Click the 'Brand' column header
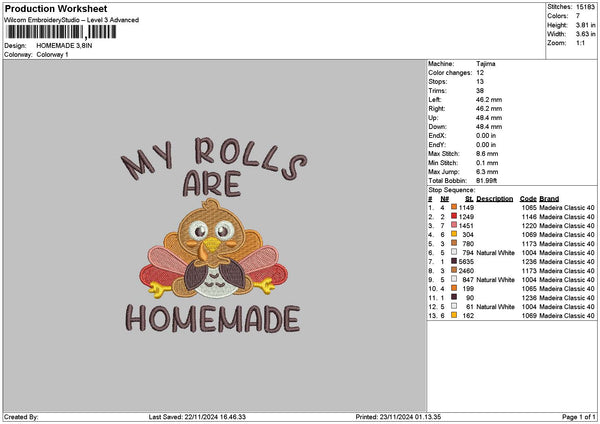This screenshot has width=600, height=424. click(549, 199)
